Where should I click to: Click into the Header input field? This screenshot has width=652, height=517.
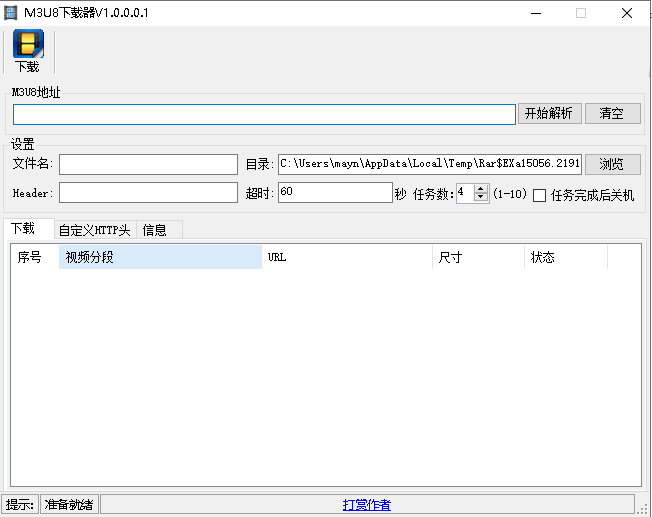[148, 193]
